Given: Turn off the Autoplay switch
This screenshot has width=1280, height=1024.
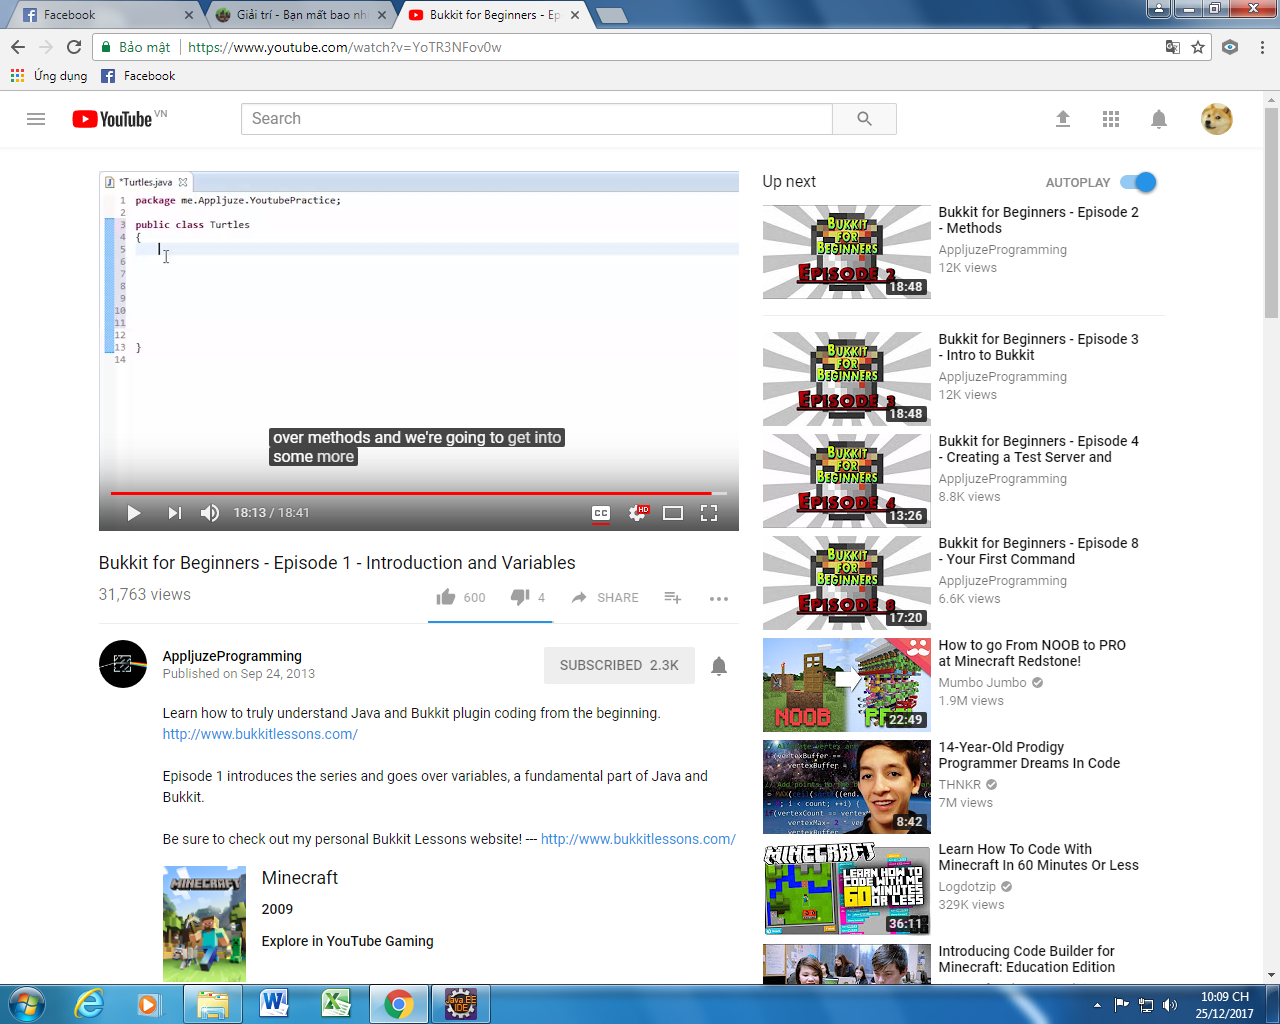Looking at the screenshot, I should [x=1138, y=182].
